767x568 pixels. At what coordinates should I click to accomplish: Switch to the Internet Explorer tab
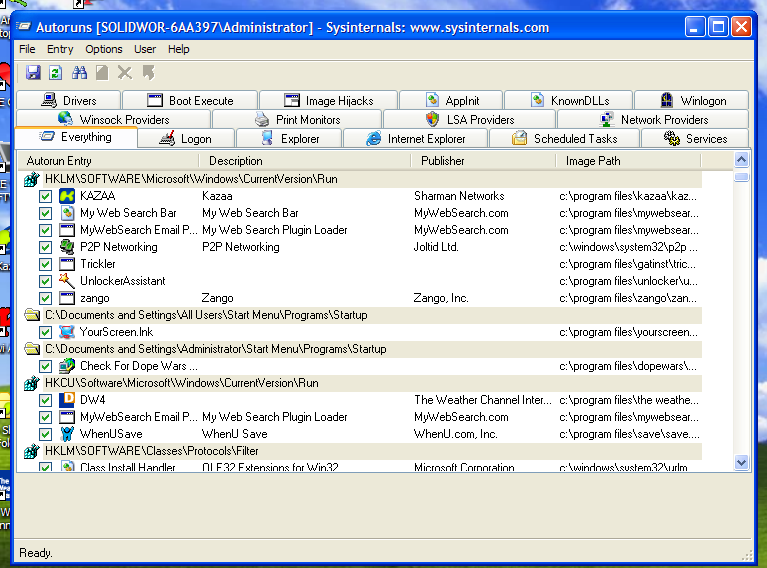416,139
